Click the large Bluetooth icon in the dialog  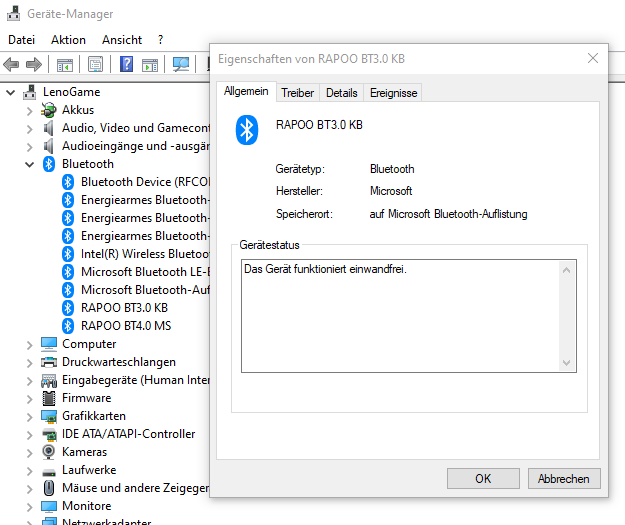pyautogui.click(x=247, y=130)
